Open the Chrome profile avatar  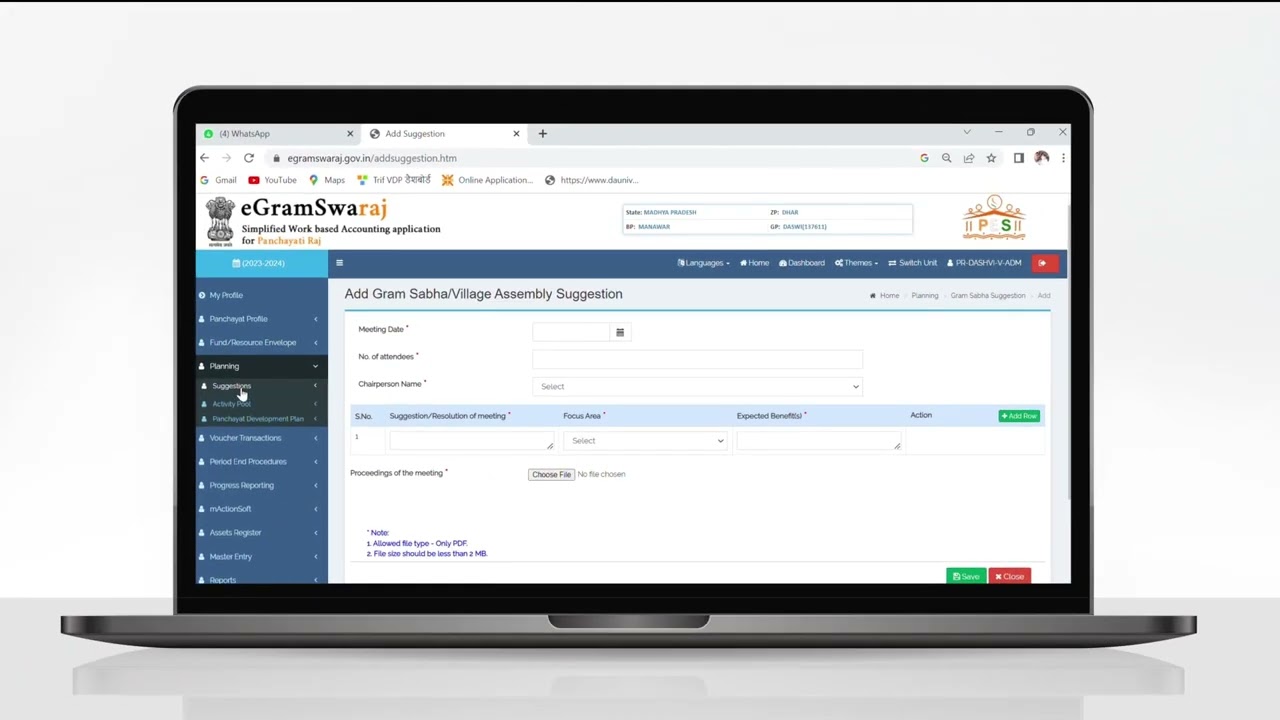(1041, 158)
